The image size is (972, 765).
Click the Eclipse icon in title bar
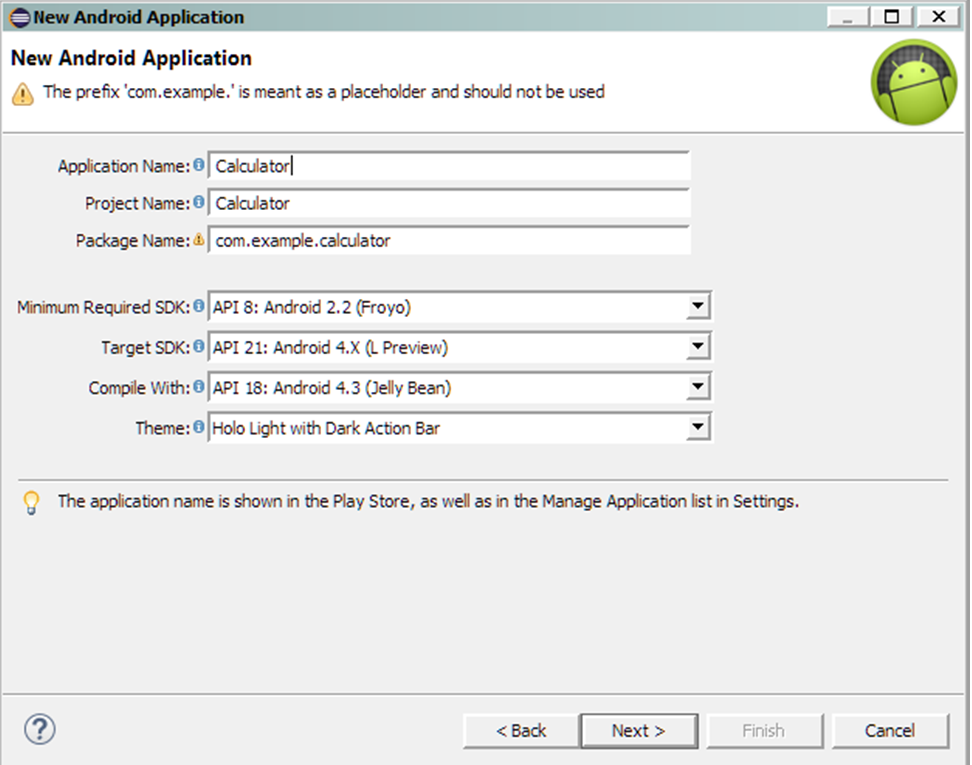[20, 17]
